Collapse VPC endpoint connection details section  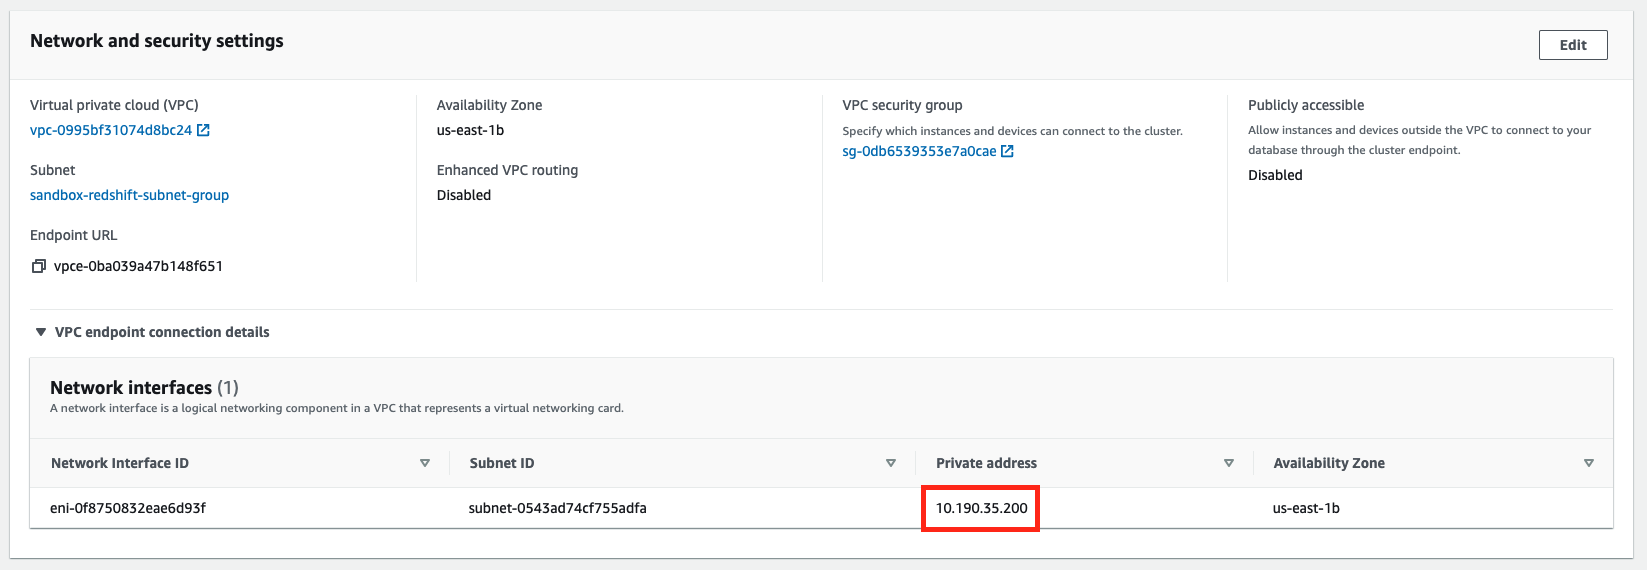click(41, 332)
